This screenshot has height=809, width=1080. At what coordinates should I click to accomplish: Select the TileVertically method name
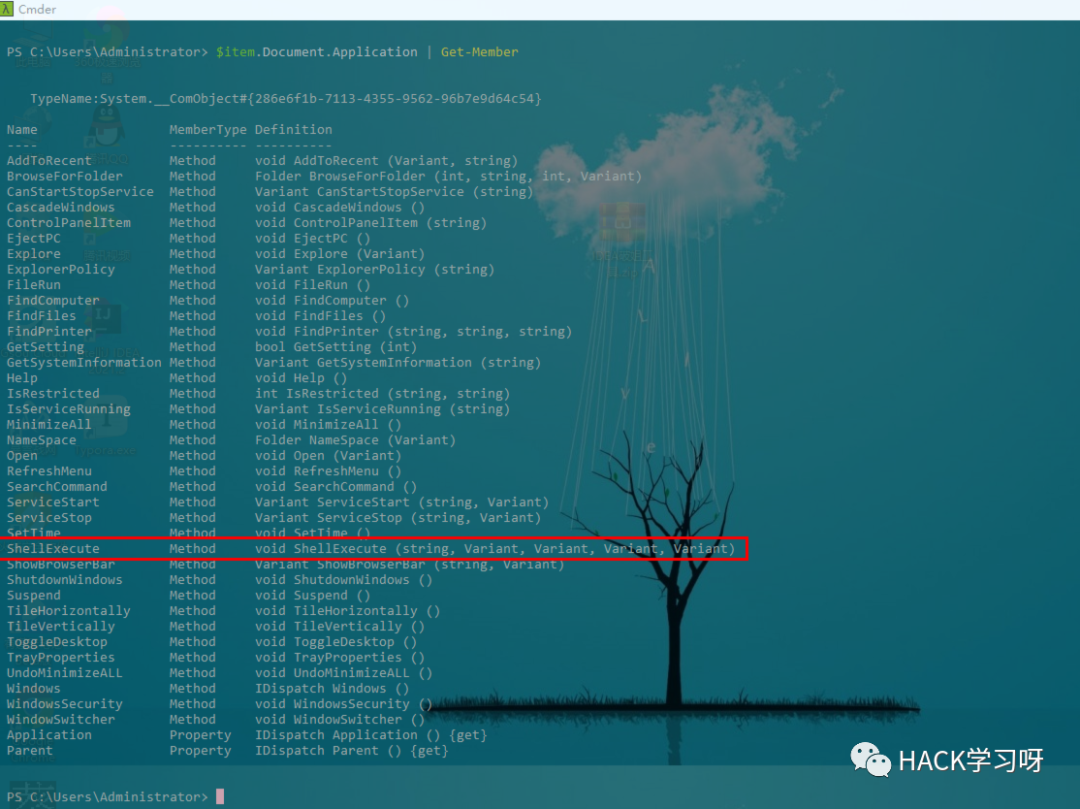61,627
